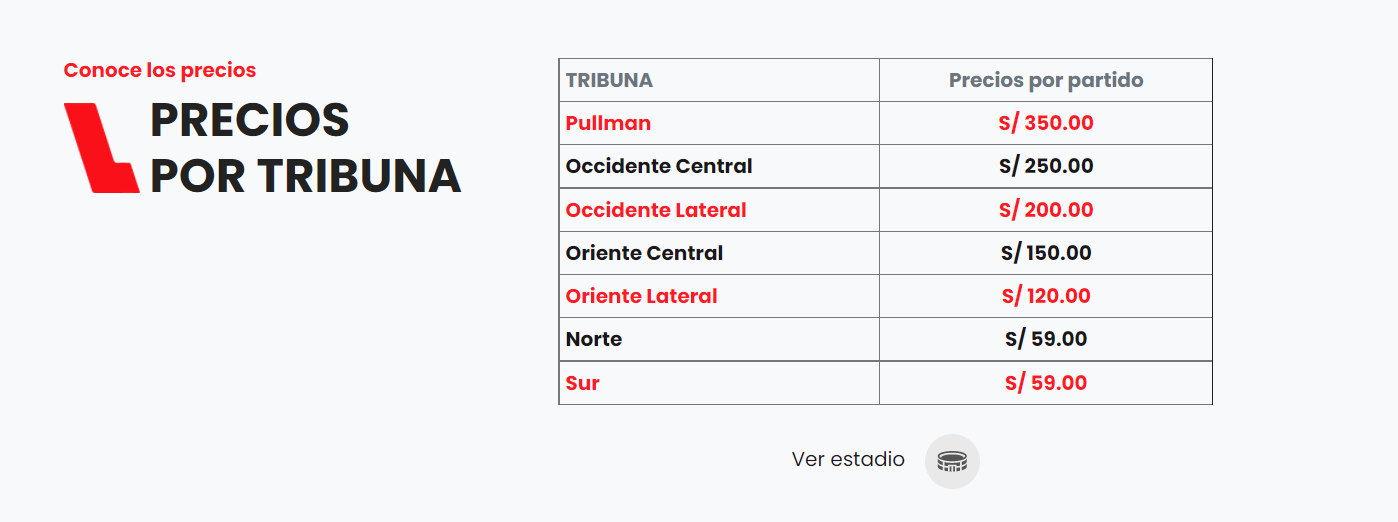This screenshot has width=1398, height=522.
Task: Select the Occidente Lateral row label
Action: click(656, 210)
